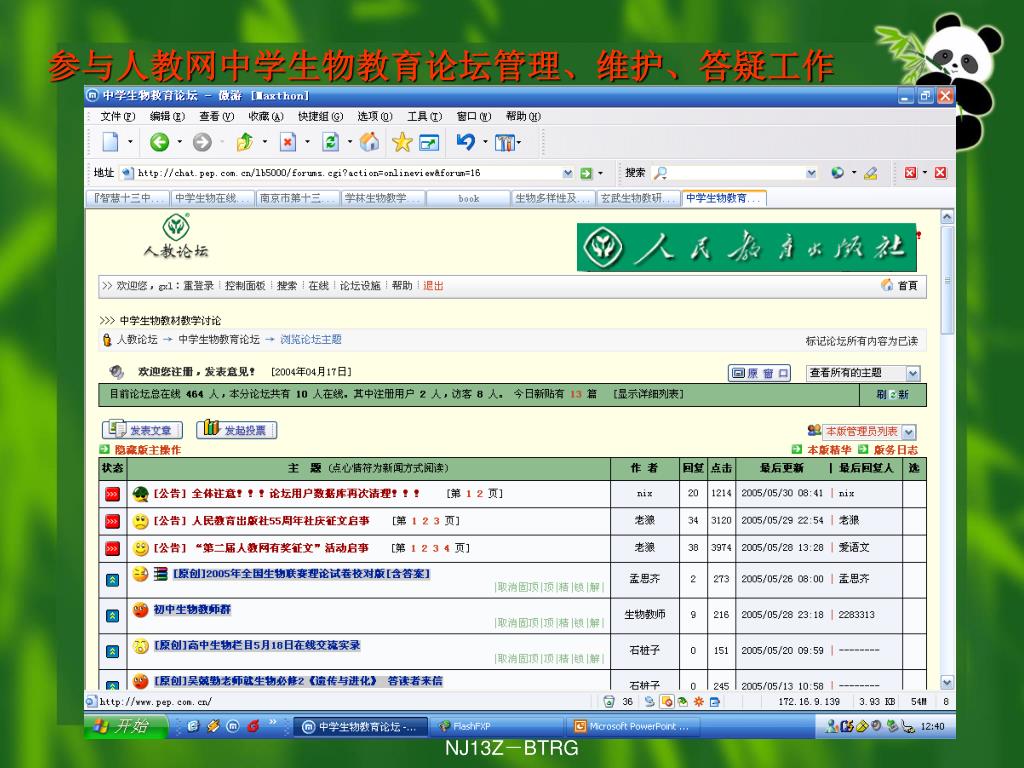Open Favorites with the yellow star icon
1024x768 pixels.
click(402, 142)
